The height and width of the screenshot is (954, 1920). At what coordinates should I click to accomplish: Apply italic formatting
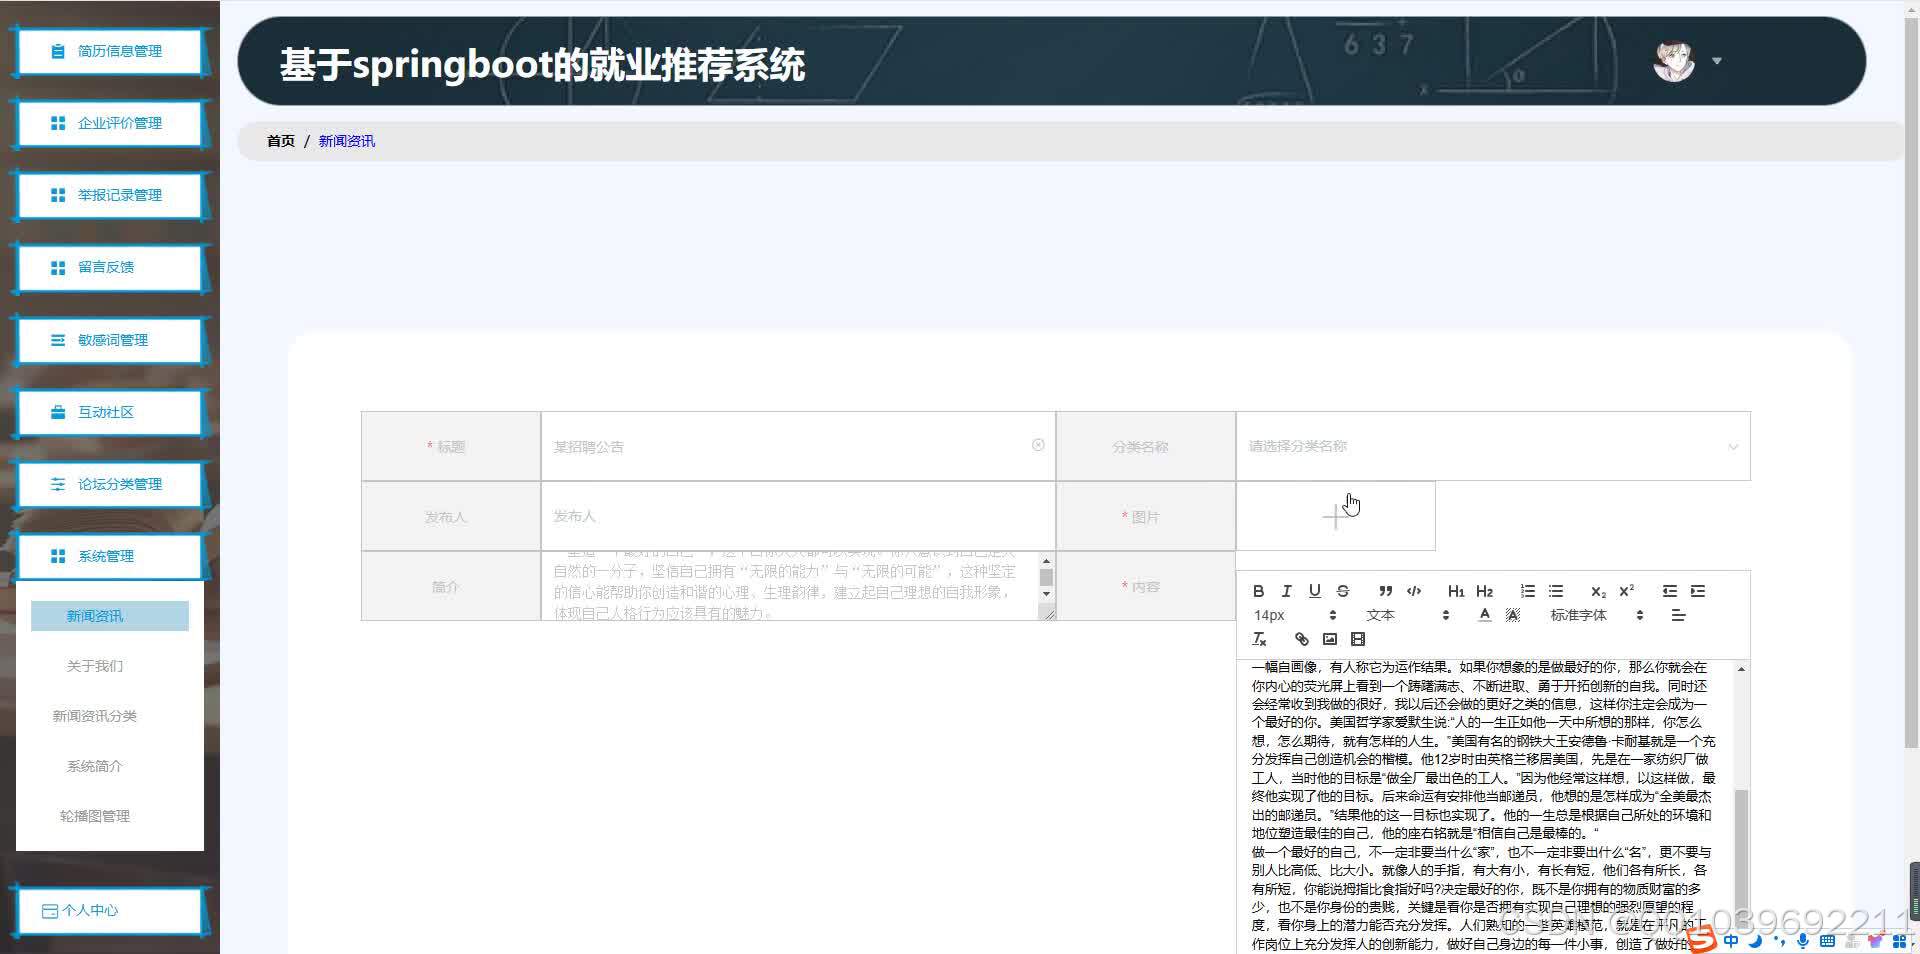point(1287,591)
